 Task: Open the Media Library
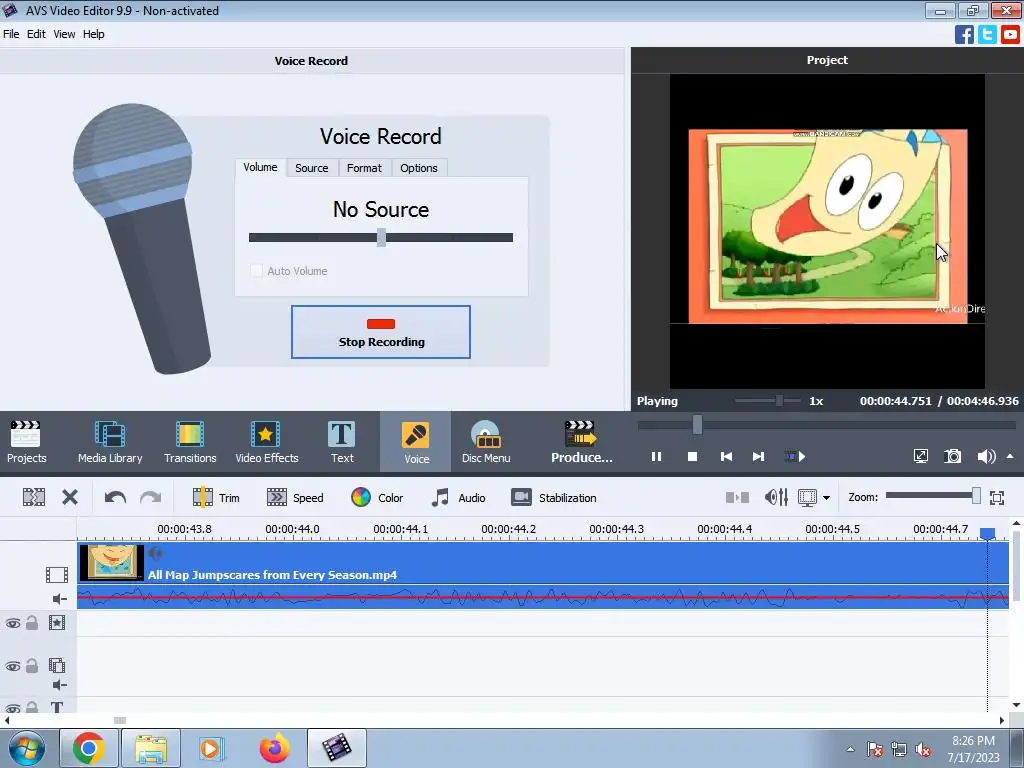pos(110,441)
